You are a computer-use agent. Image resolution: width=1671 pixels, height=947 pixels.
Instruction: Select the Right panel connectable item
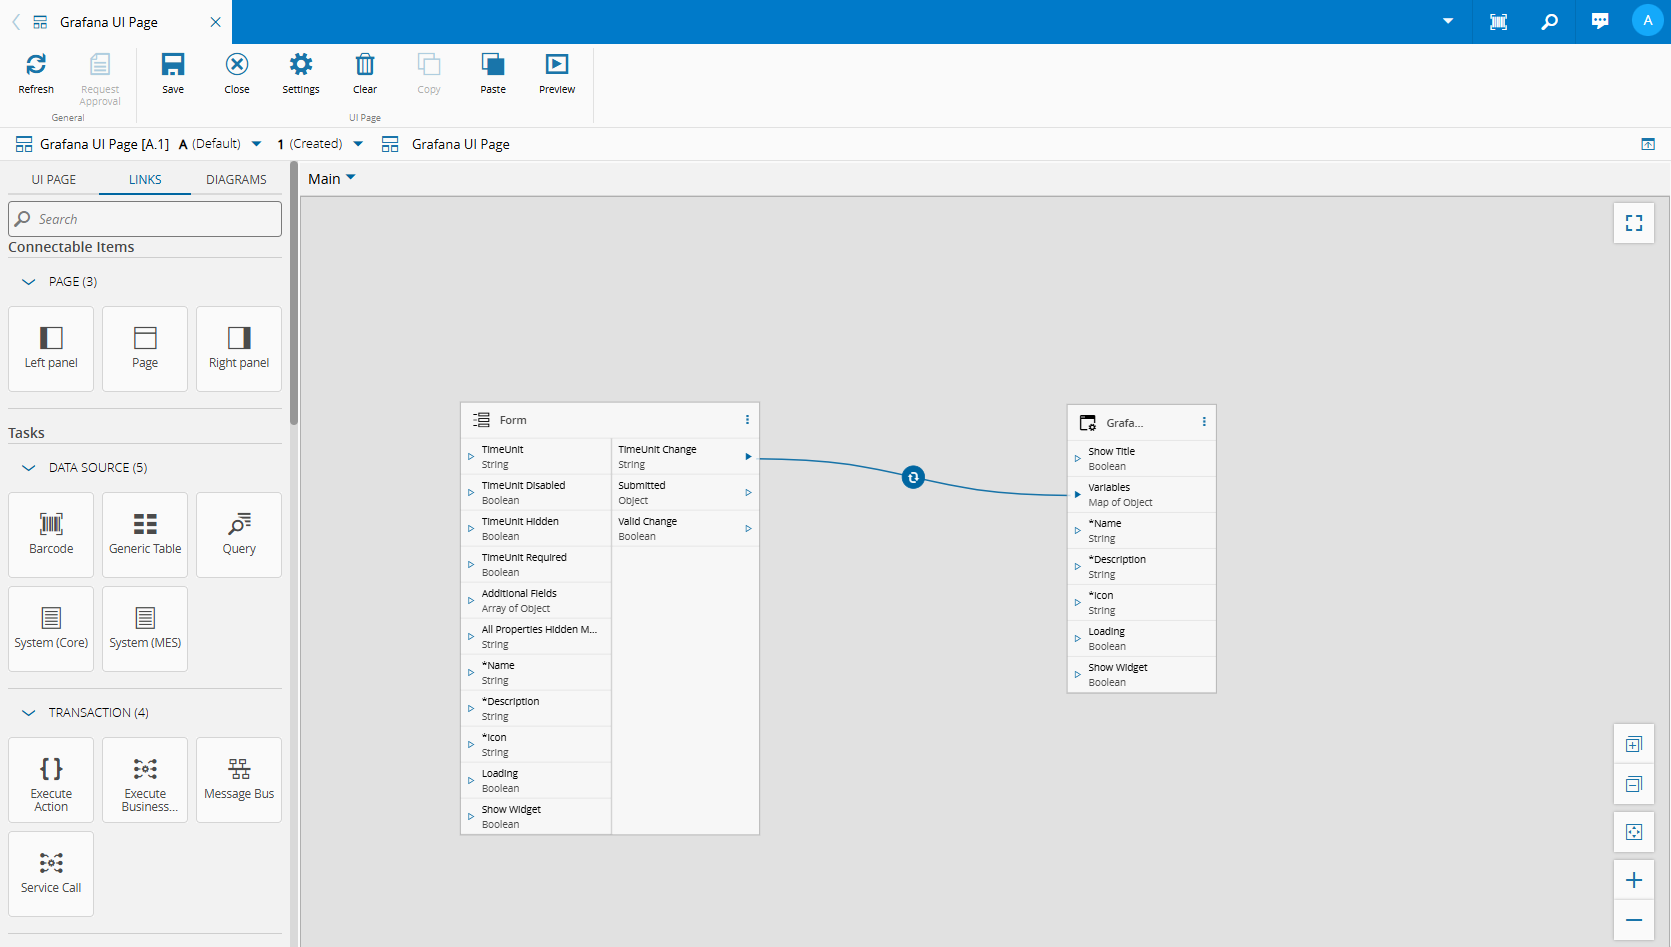(x=239, y=349)
